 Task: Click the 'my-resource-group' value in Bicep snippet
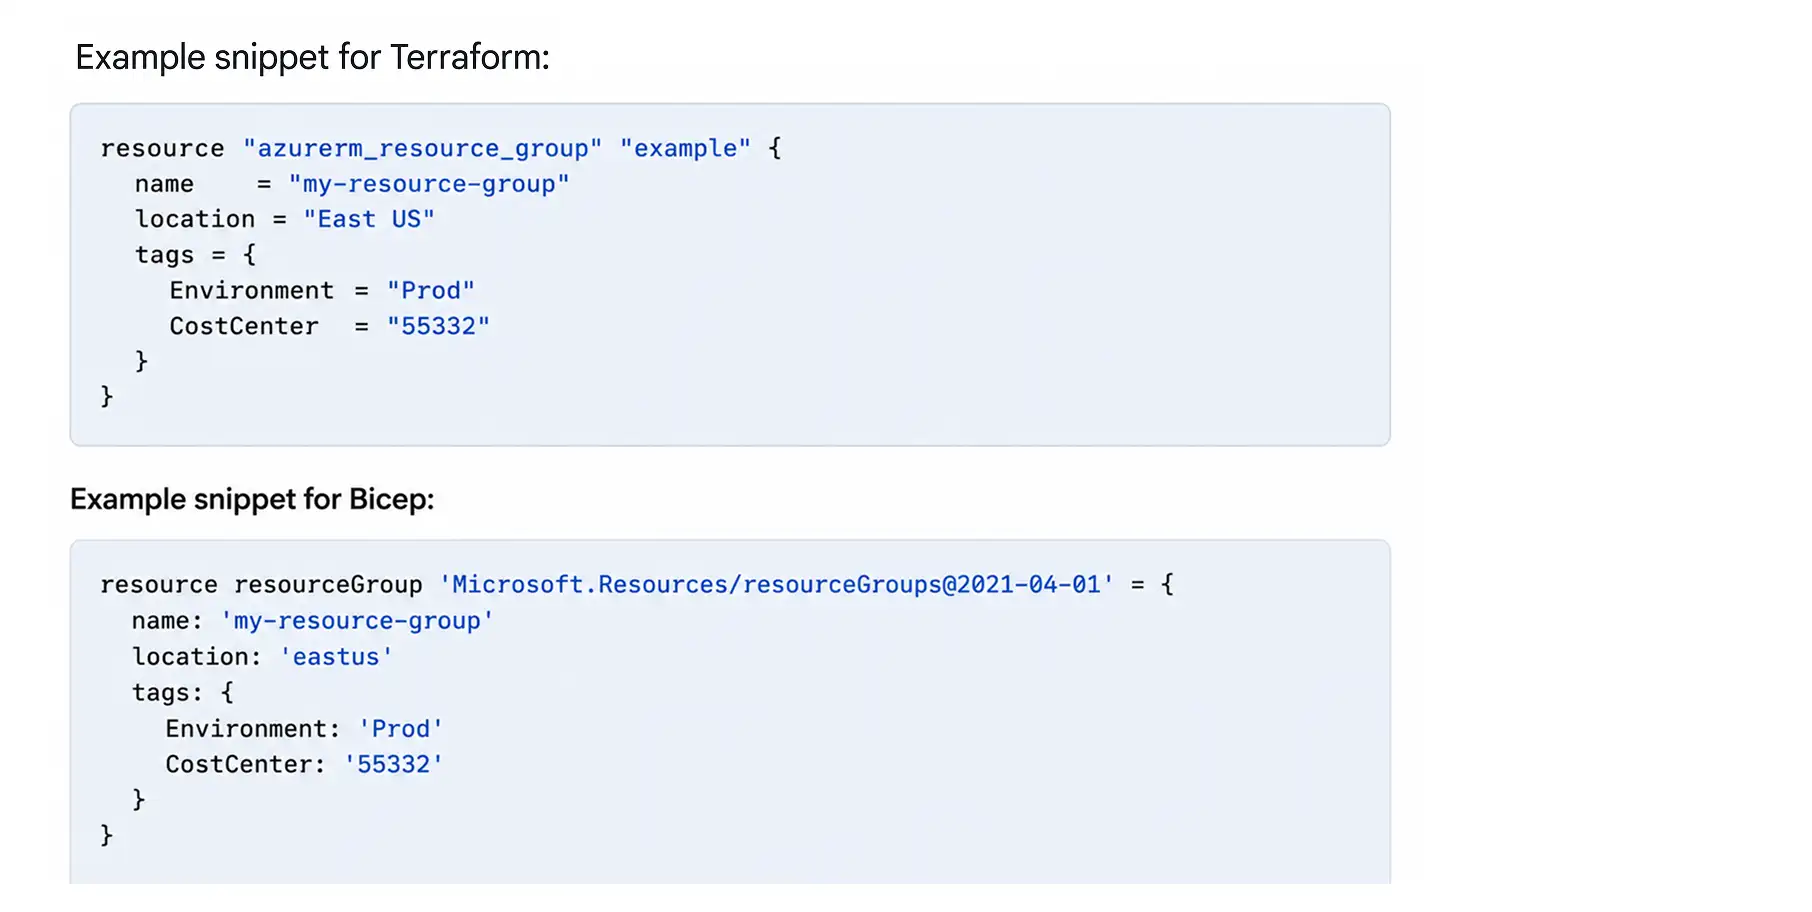point(357,621)
